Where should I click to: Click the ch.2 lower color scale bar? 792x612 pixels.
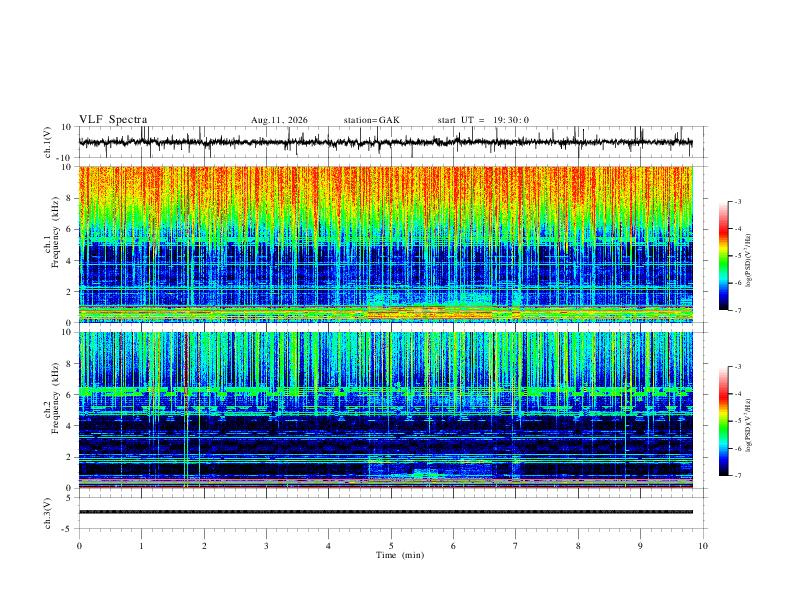click(723, 421)
